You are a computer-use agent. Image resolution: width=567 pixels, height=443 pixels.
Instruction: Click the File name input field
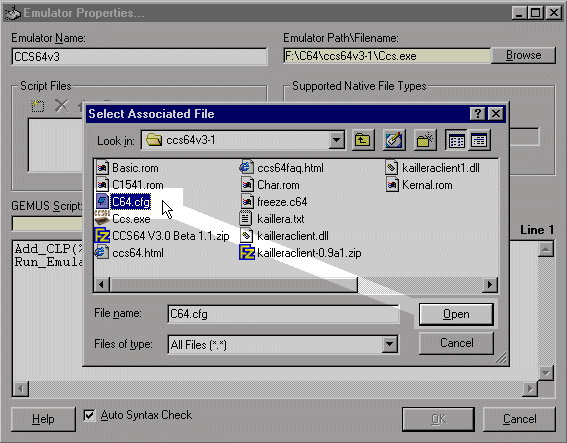pyautogui.click(x=284, y=314)
